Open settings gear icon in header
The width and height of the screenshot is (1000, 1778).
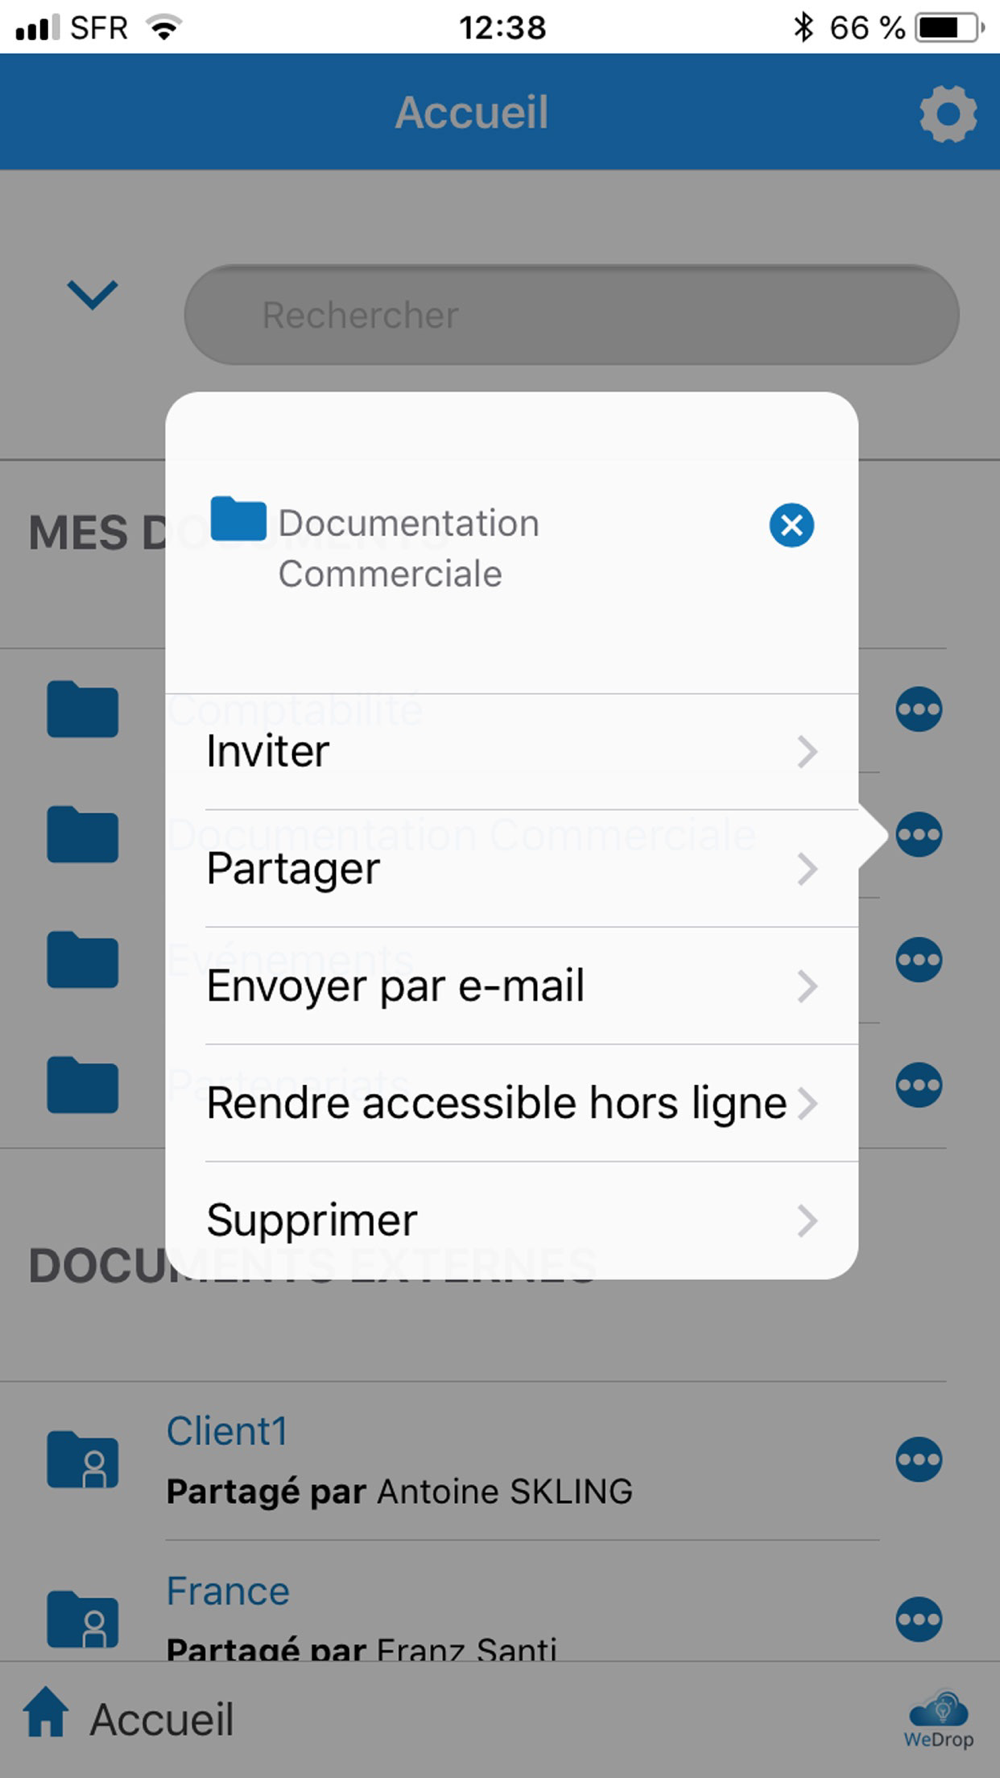coord(948,114)
